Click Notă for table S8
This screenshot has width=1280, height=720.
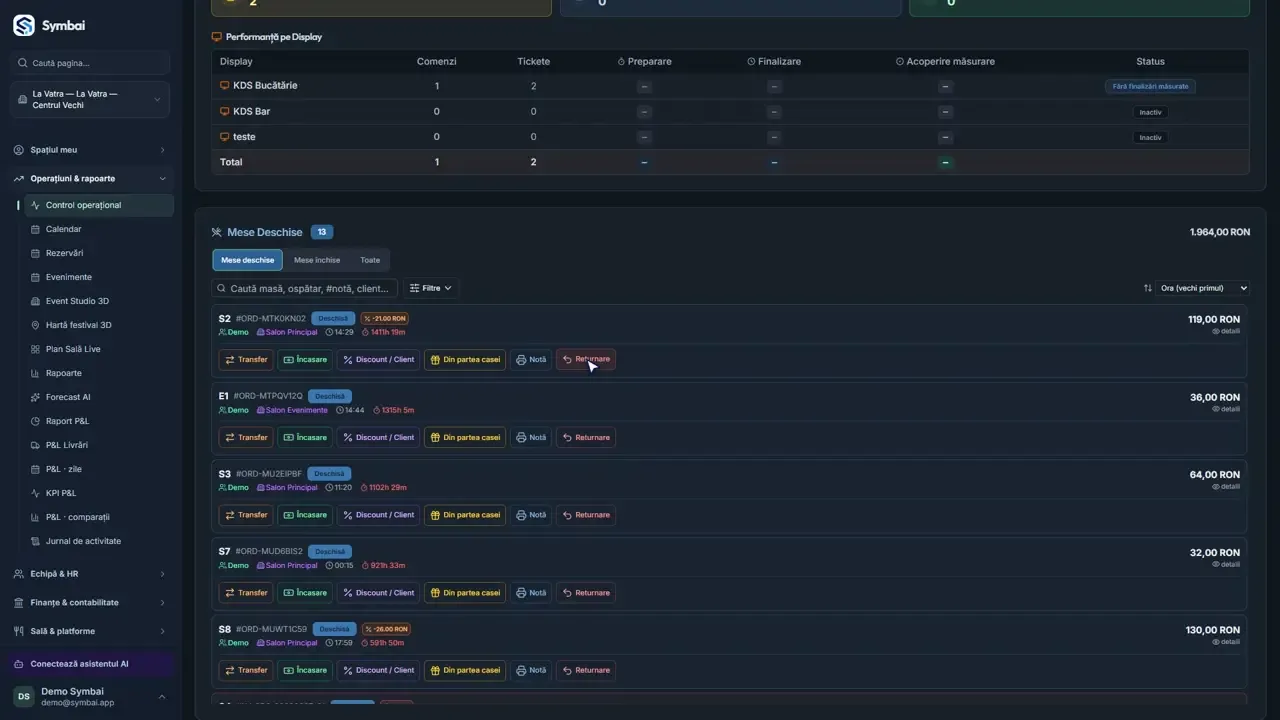click(531, 670)
